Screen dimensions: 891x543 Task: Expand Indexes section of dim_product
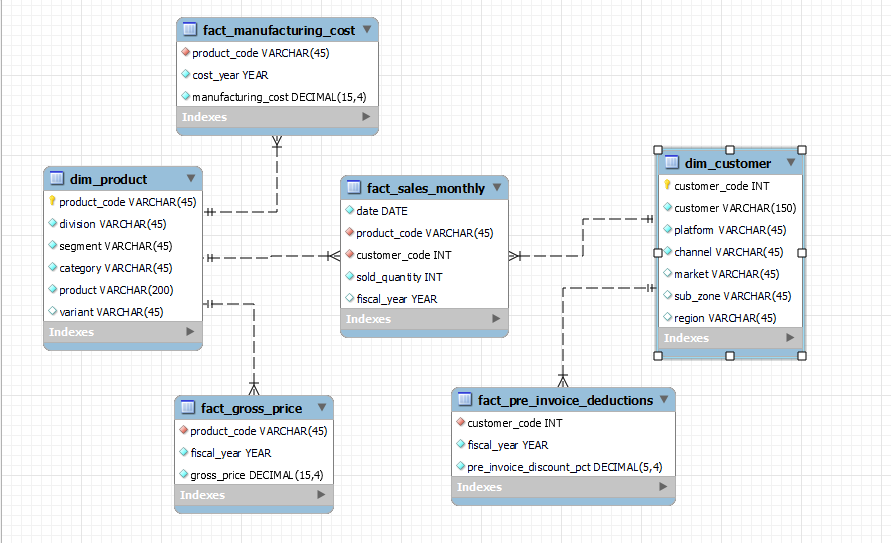click(x=190, y=331)
